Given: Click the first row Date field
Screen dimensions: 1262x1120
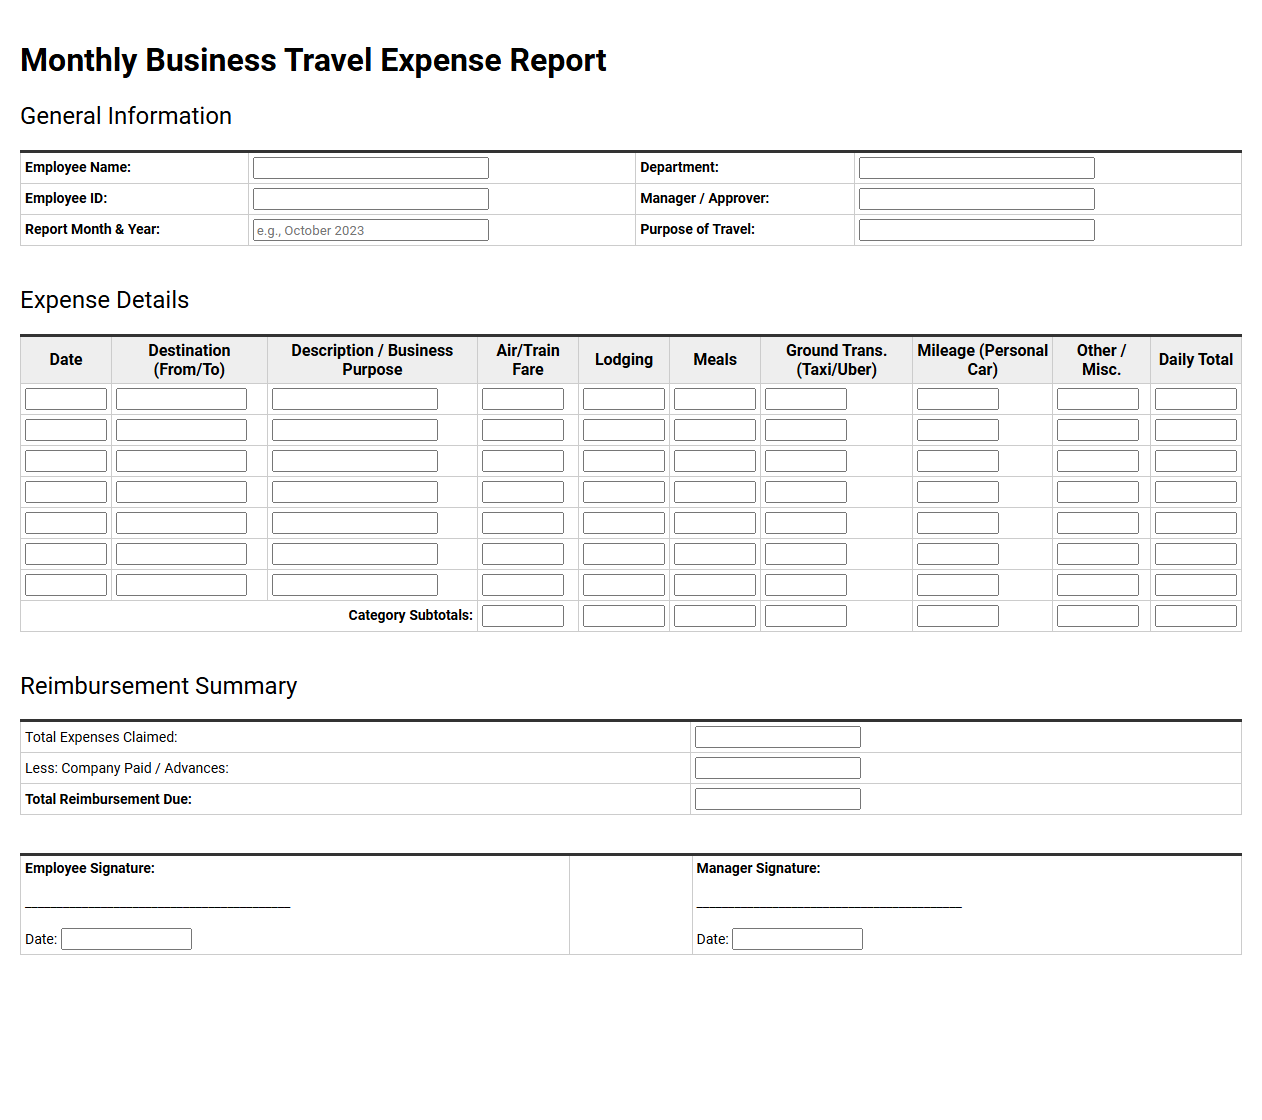Looking at the screenshot, I should (66, 399).
